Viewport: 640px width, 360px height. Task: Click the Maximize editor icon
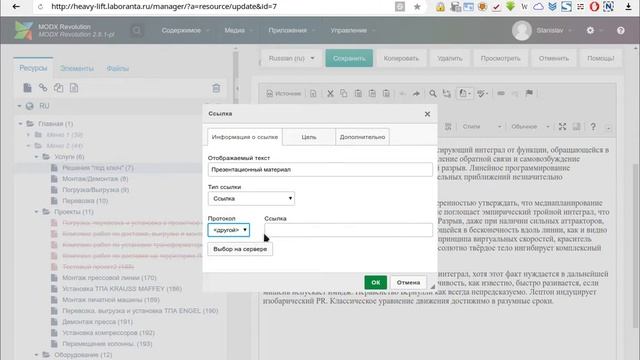click(562, 127)
